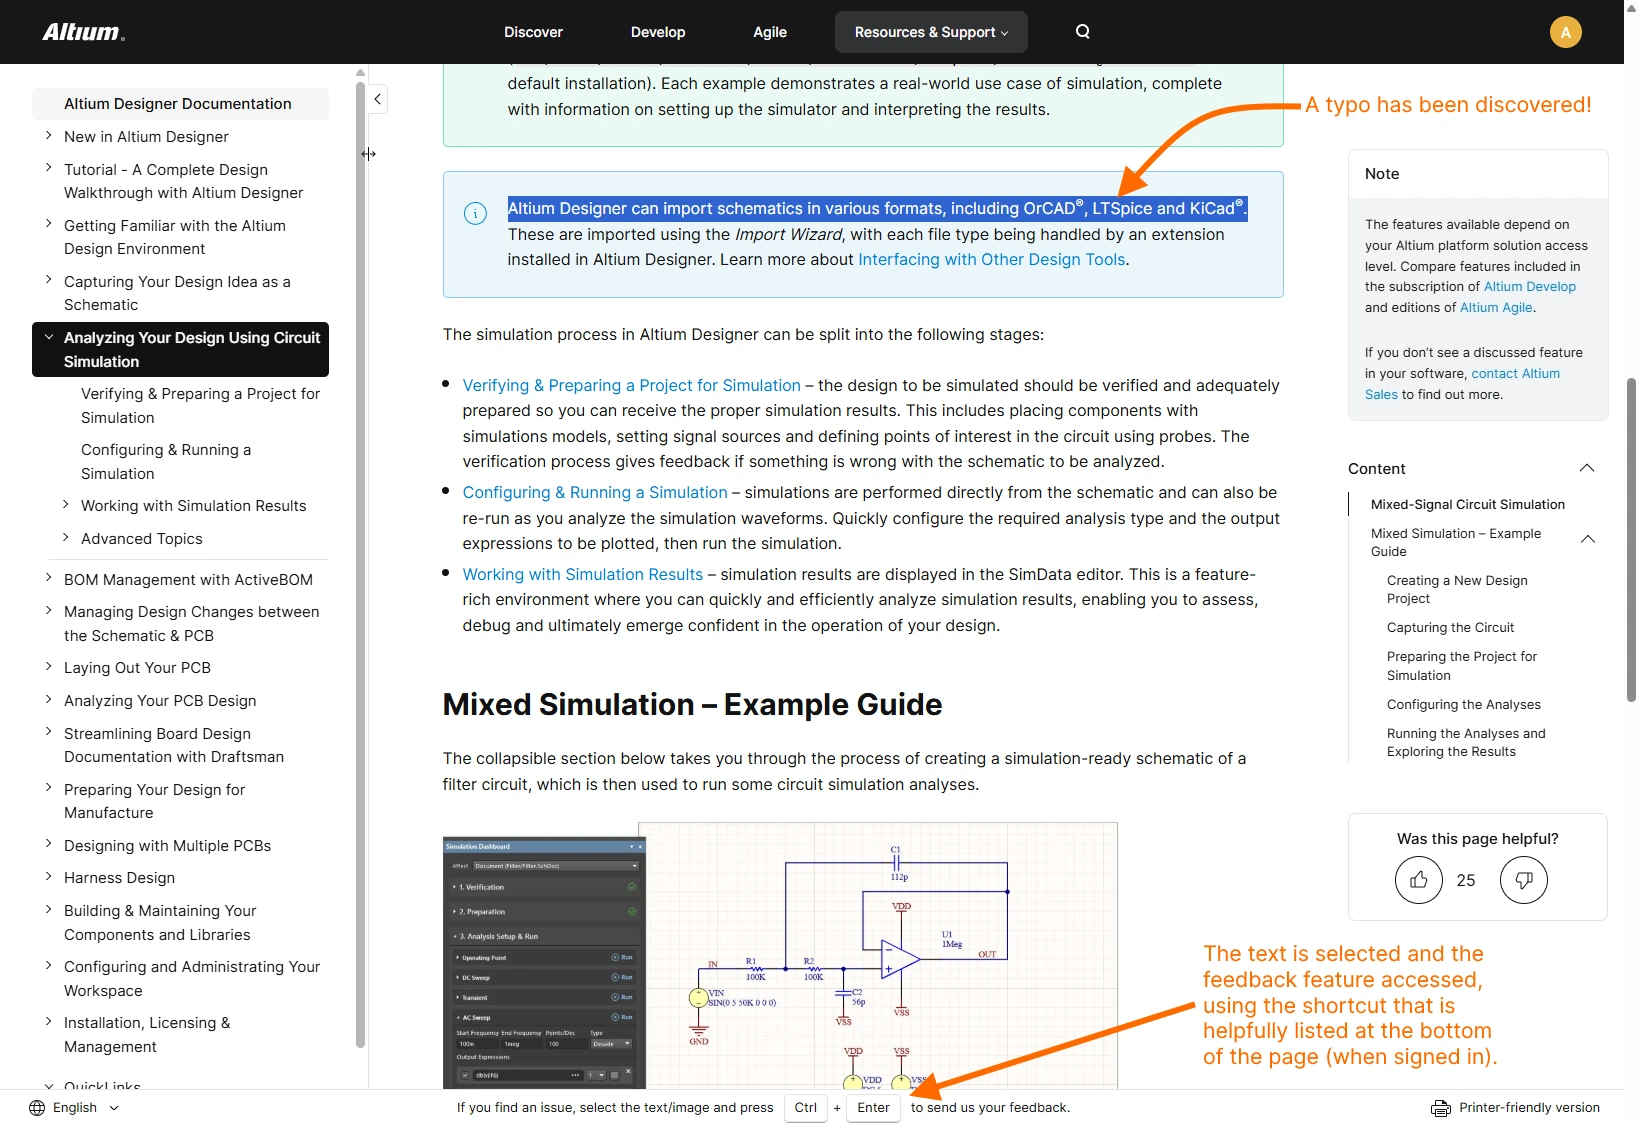Expand Getting Familiar with the Altium Design Environment
The image size is (1639, 1123).
tap(48, 224)
